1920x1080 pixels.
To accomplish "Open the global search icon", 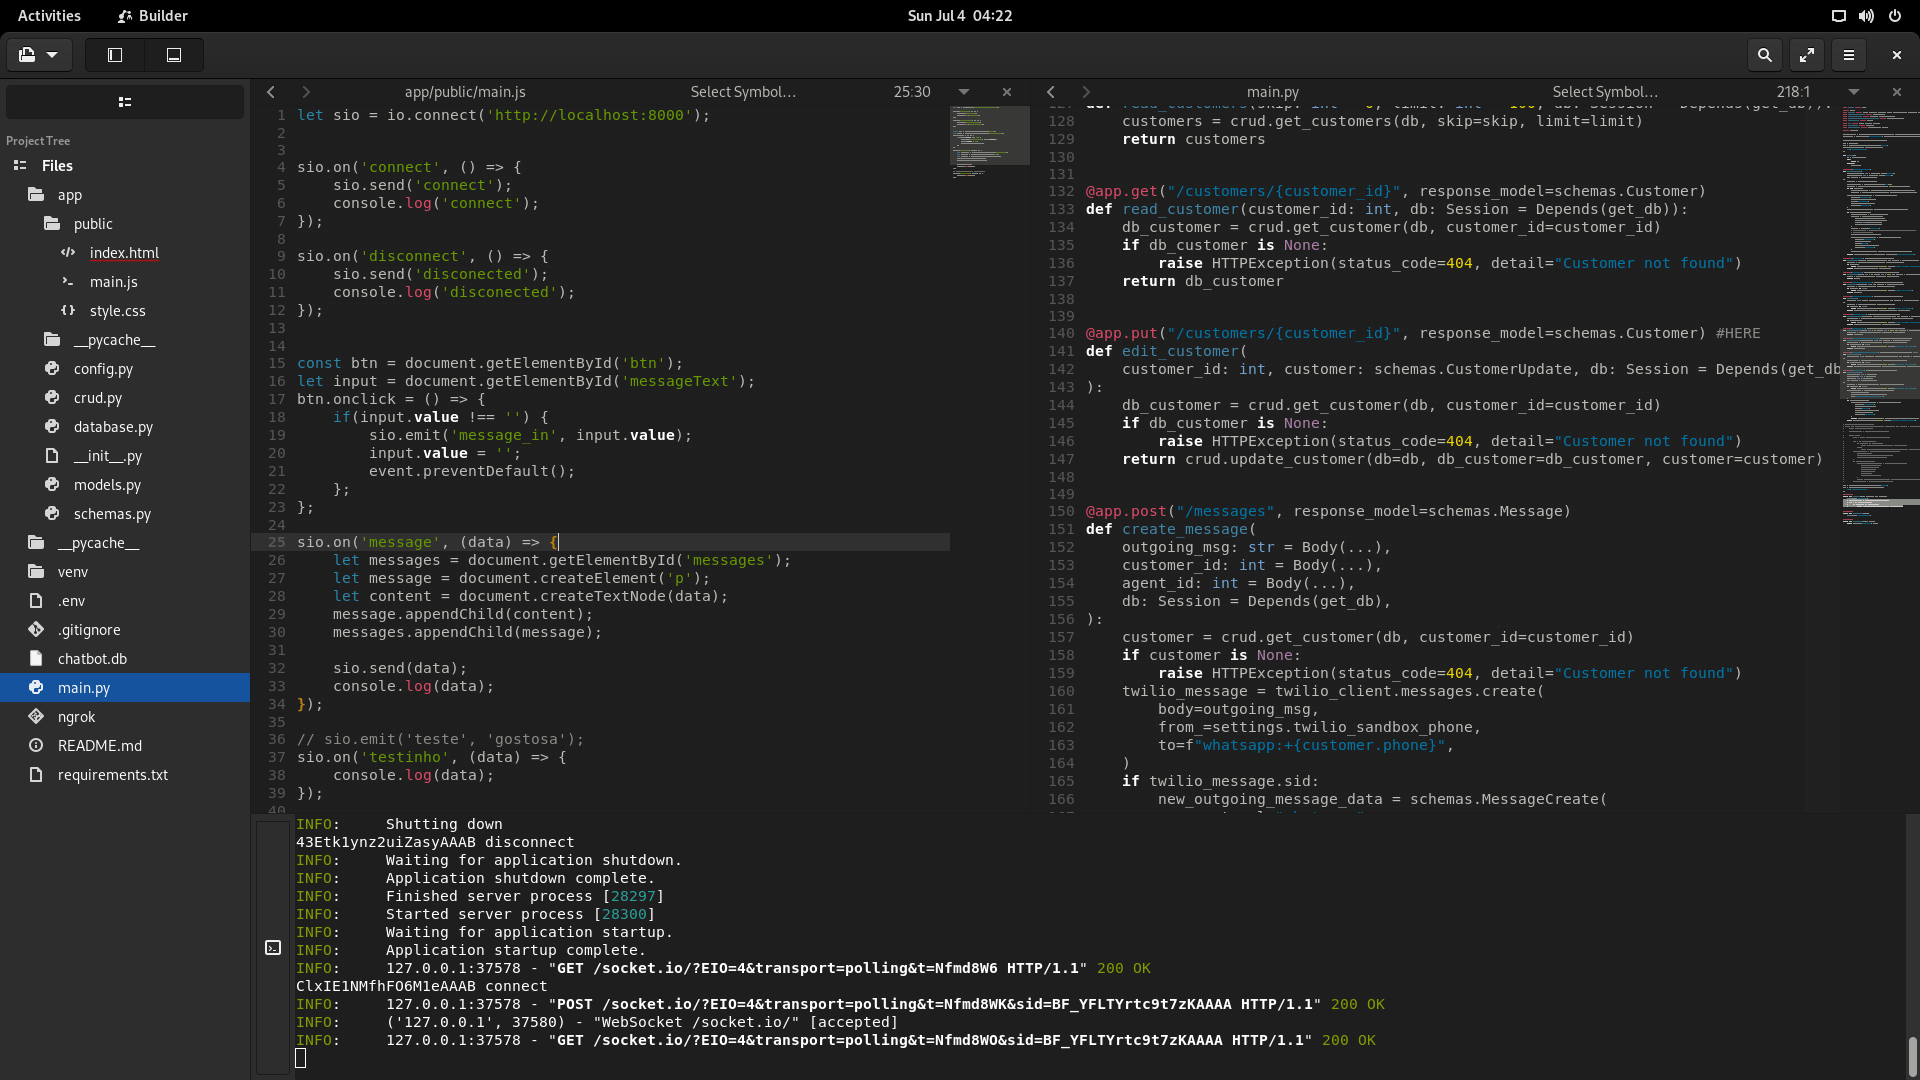I will (1765, 55).
